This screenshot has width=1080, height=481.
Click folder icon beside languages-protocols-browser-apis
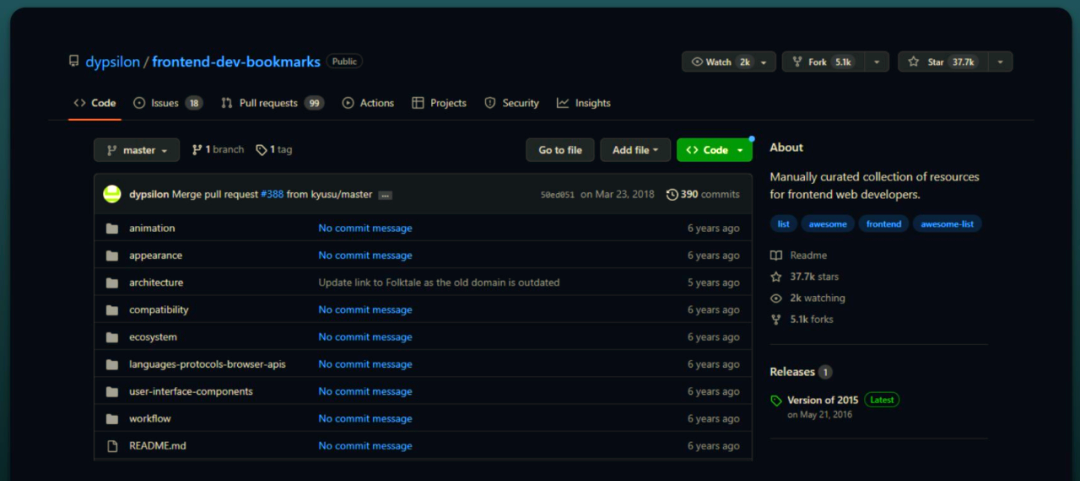click(x=112, y=365)
